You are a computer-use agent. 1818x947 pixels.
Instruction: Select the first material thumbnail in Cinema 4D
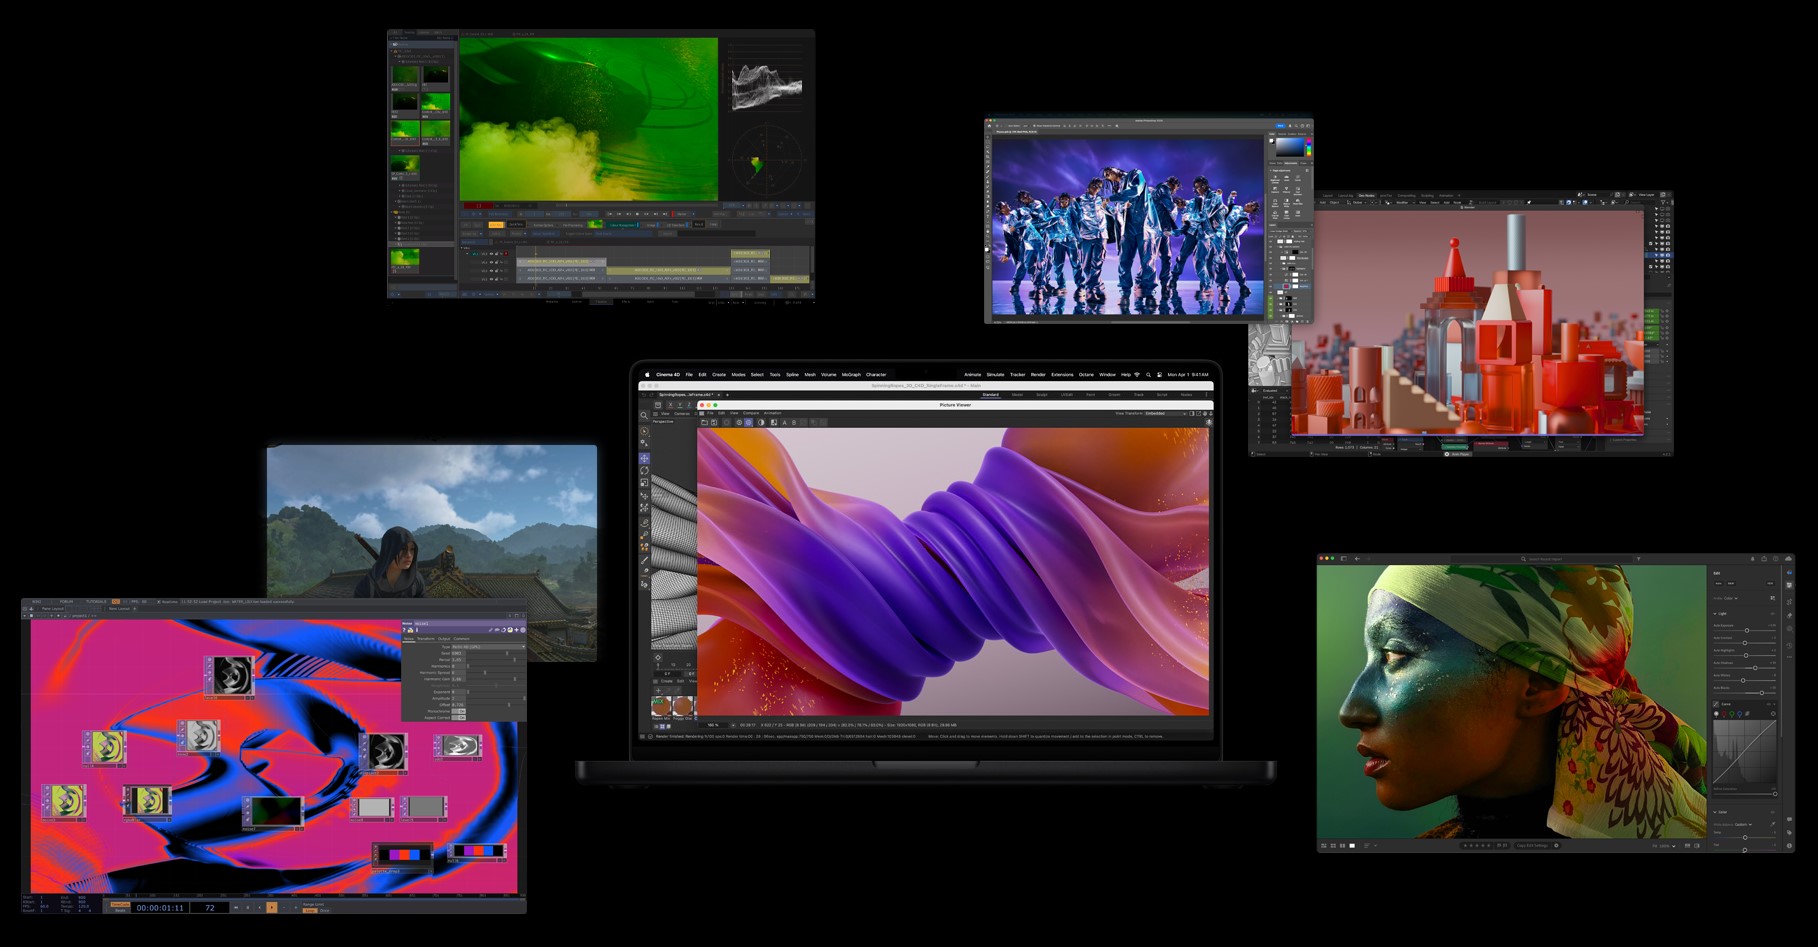662,705
